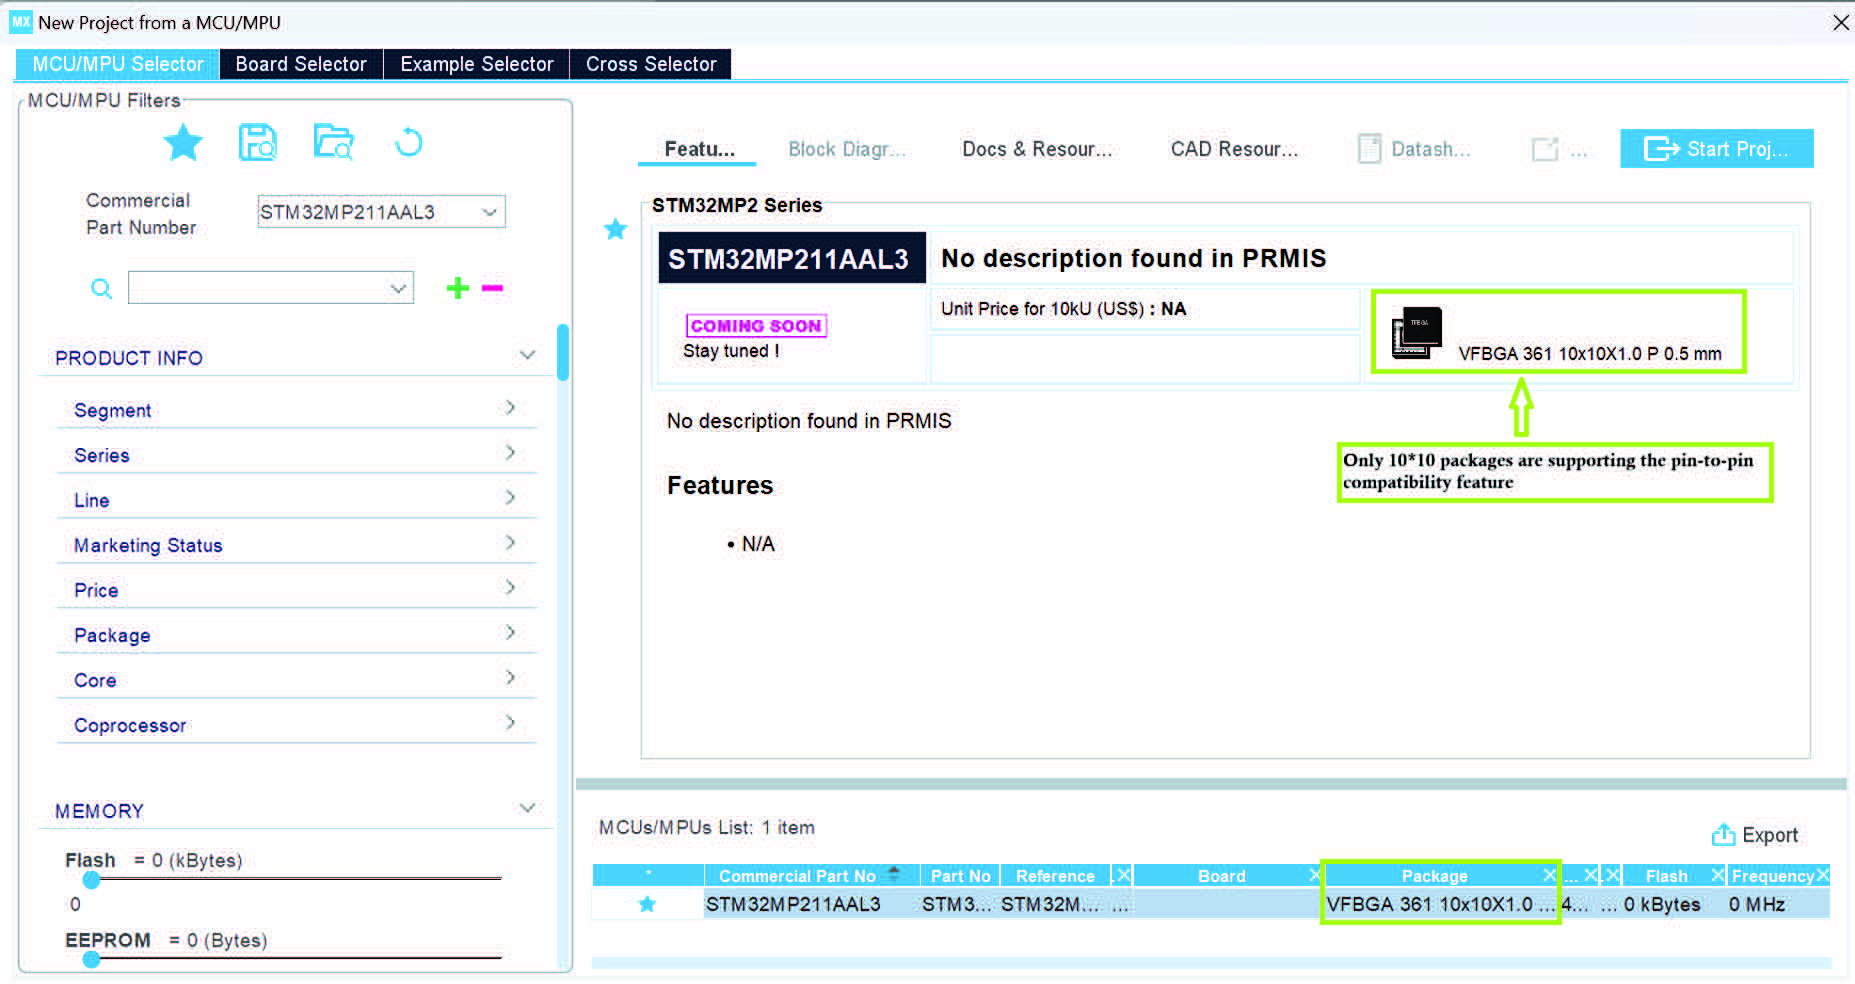Screen dimensions: 1855x984
Task: Expand the Package filter
Action: click(510, 633)
